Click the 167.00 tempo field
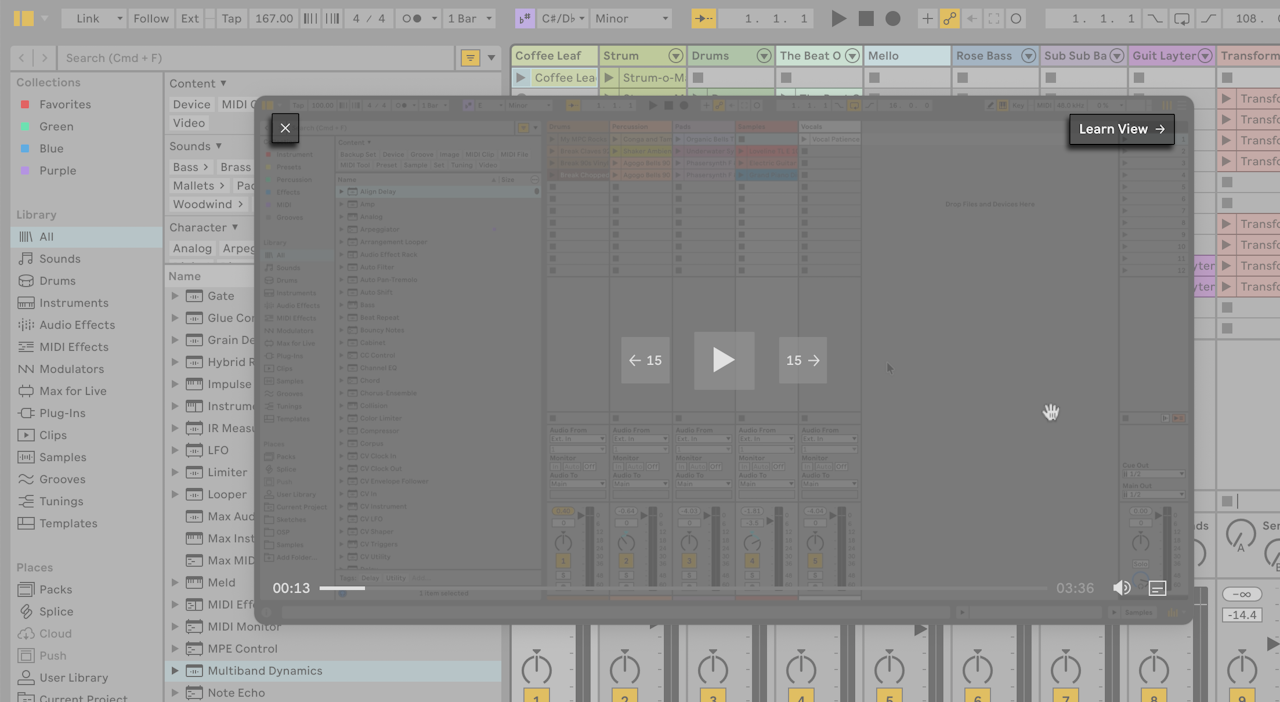Screen dimensions: 1280x702 [273, 18]
